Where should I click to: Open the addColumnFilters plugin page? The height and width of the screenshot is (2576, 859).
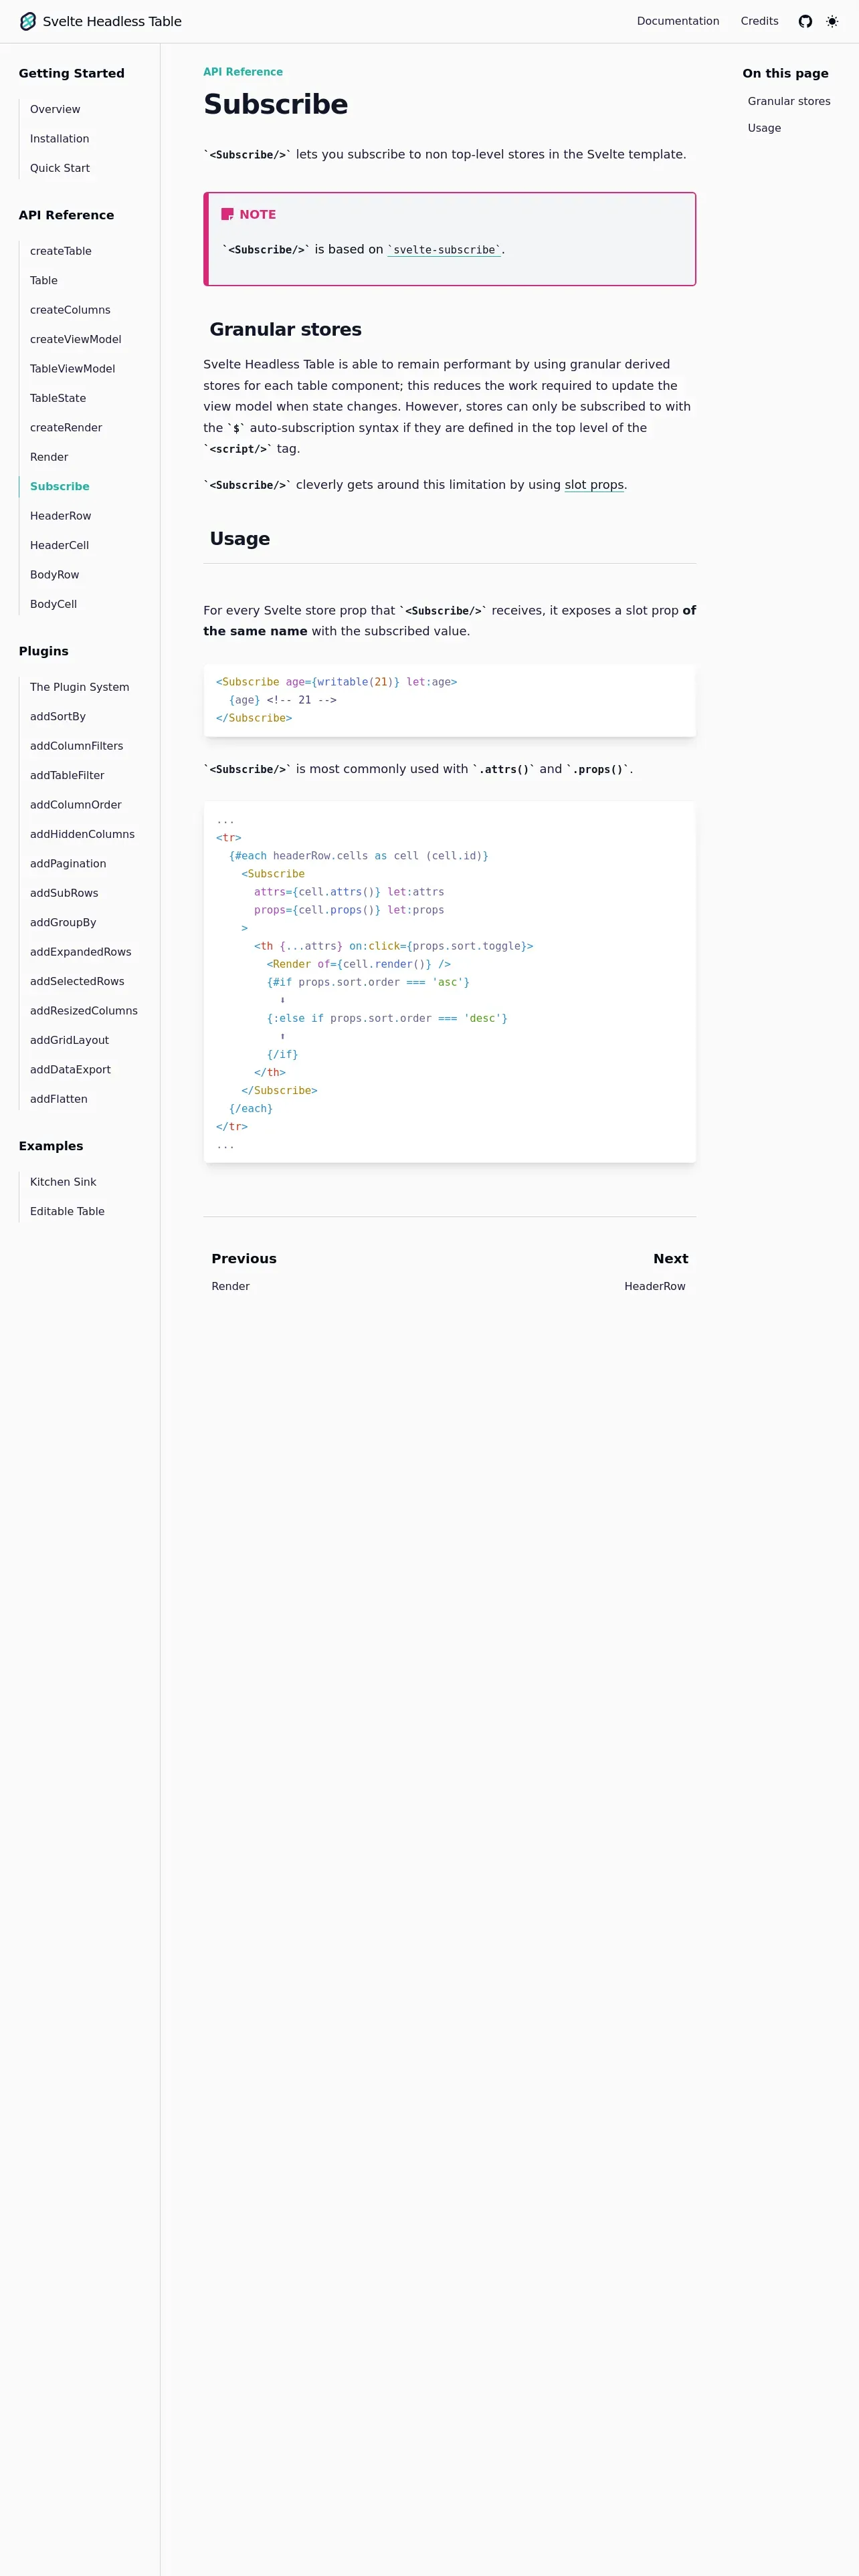[76, 746]
